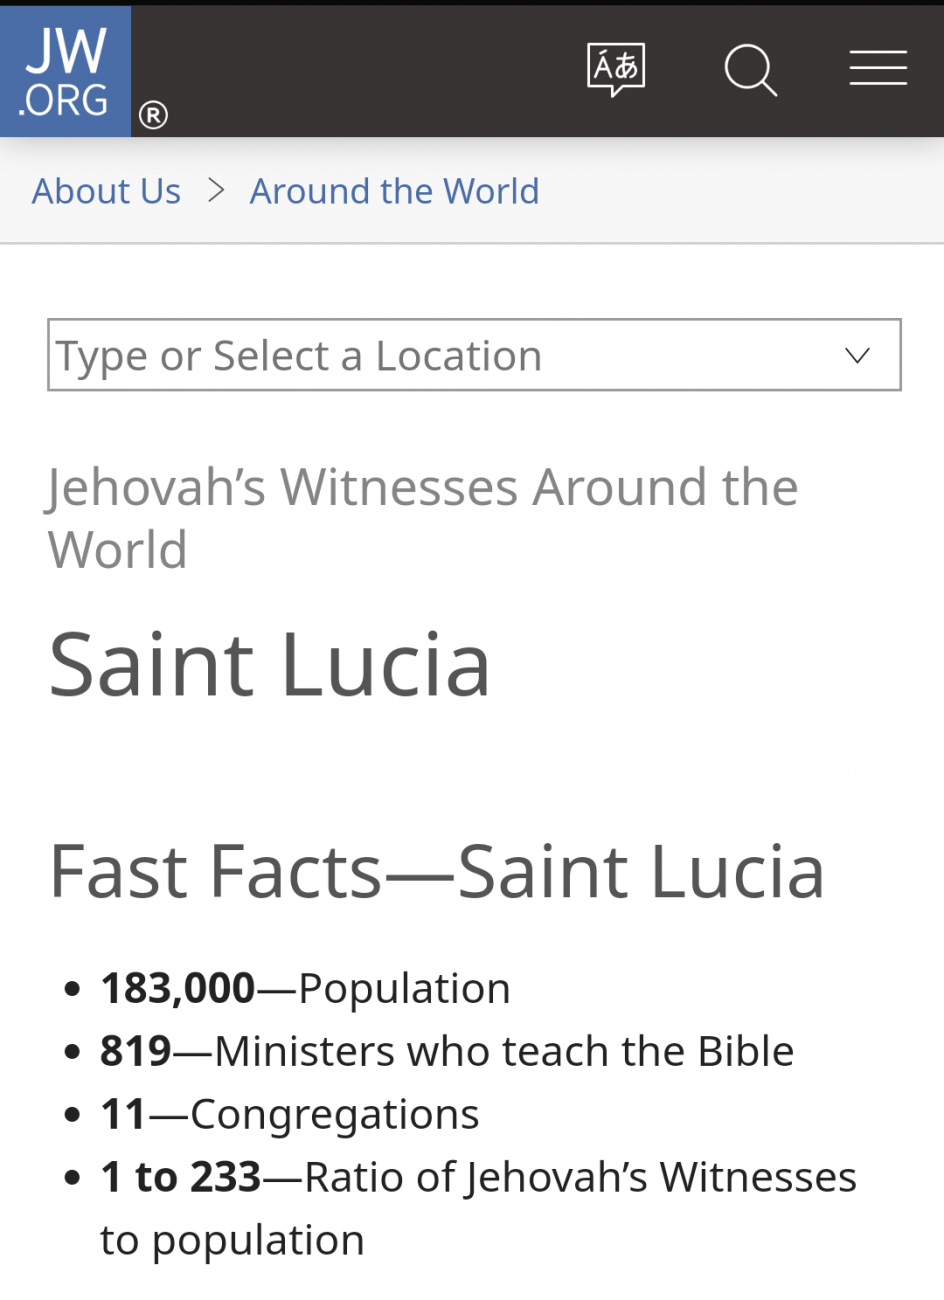Open the Around the World breadcrumb link
This screenshot has width=944, height=1300.
tap(394, 191)
